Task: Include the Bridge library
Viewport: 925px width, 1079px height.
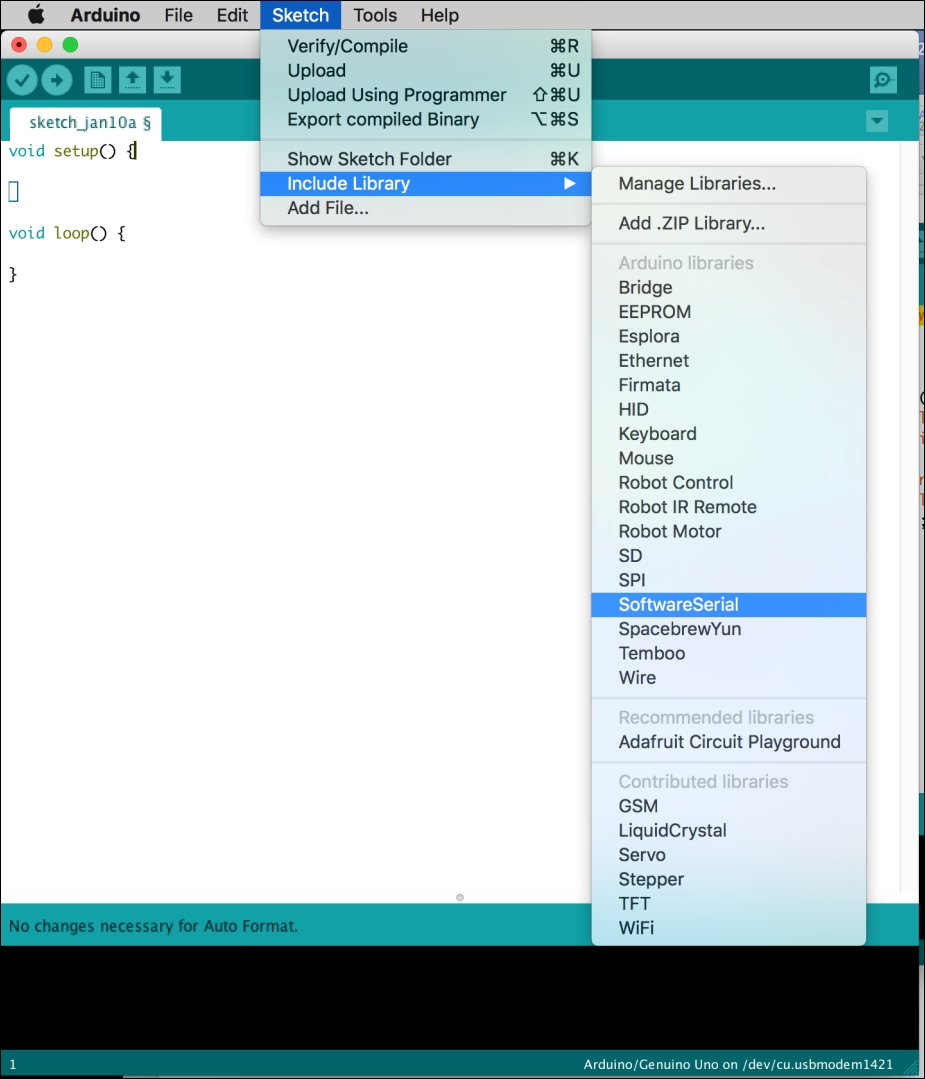Action: click(x=729, y=288)
